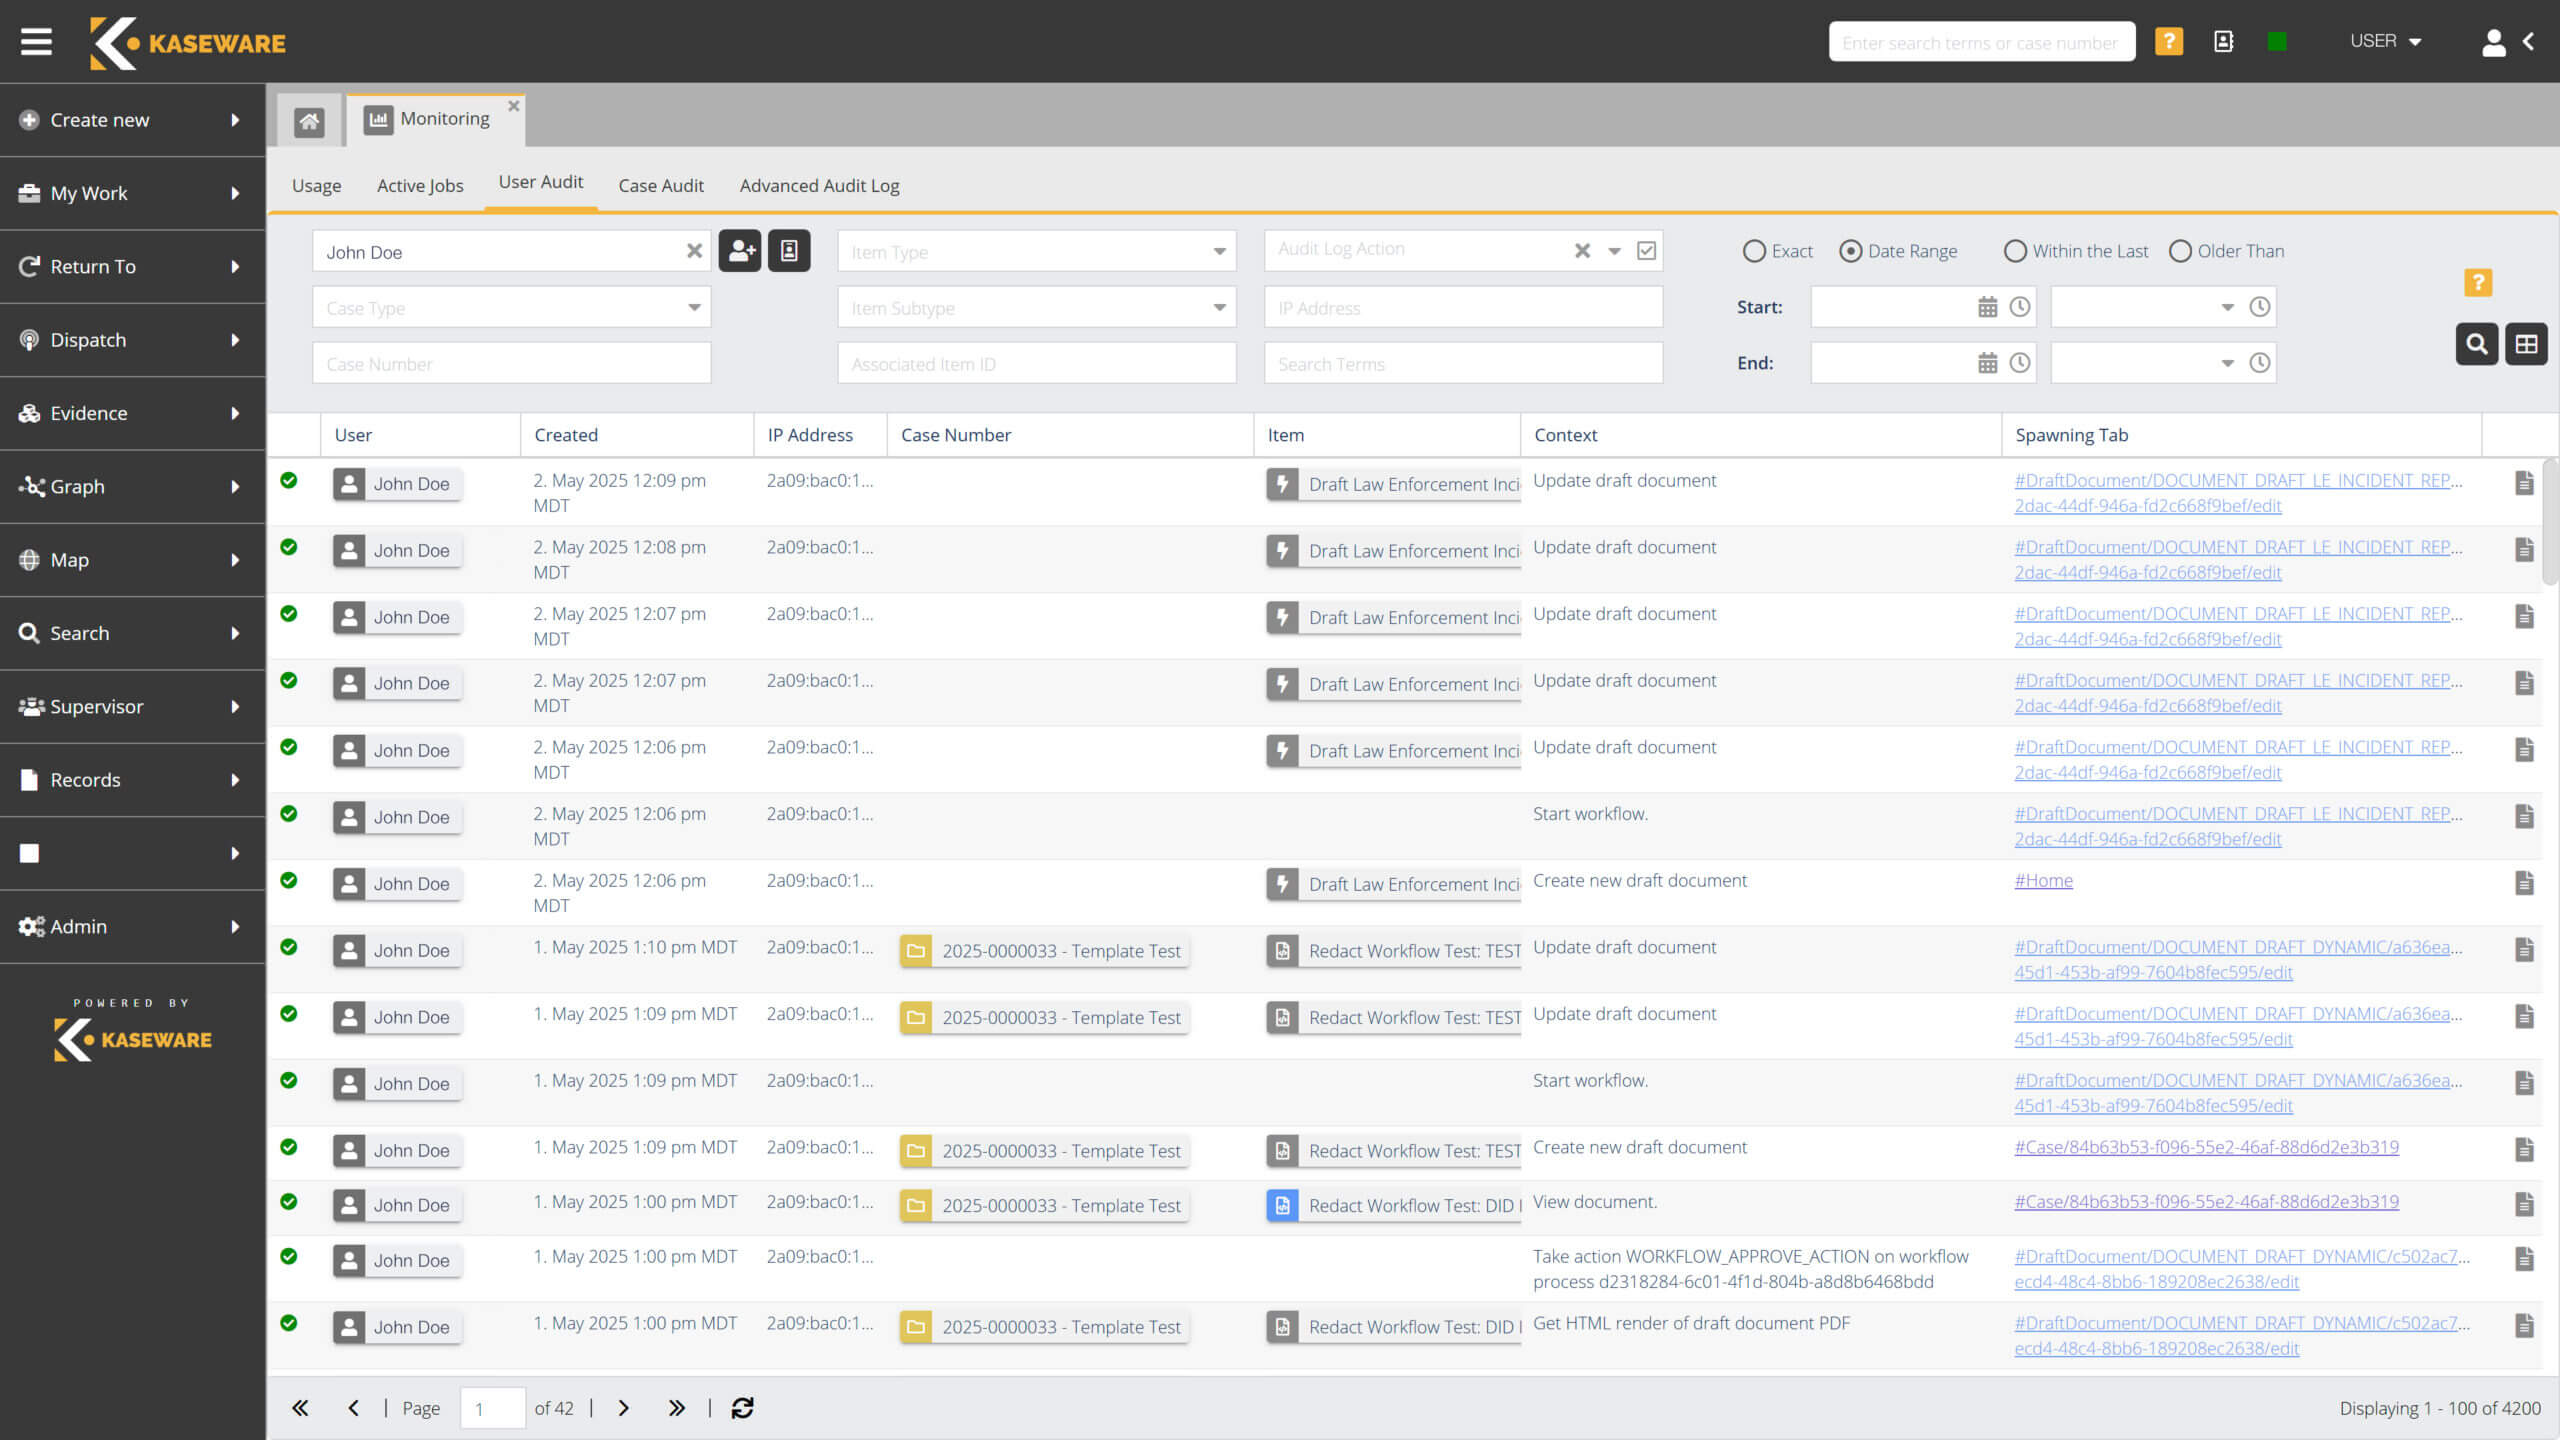Click the add user icon button
Viewport: 2560px width, 1440px height.
(x=740, y=251)
